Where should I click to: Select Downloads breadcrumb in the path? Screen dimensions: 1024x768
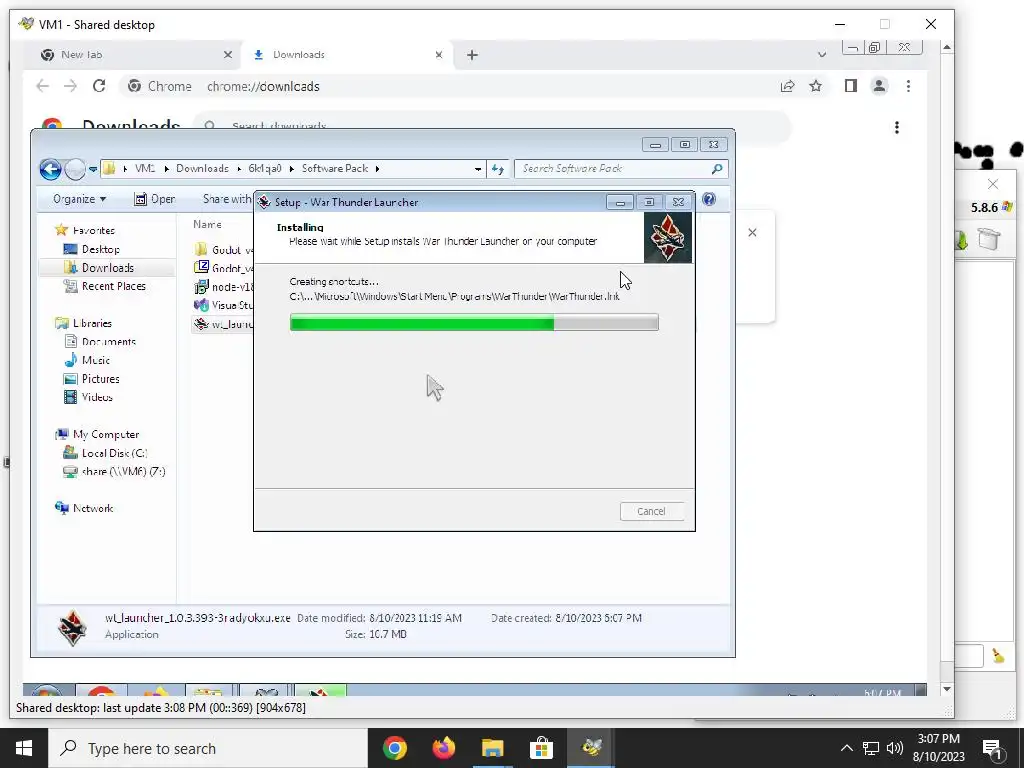point(202,168)
